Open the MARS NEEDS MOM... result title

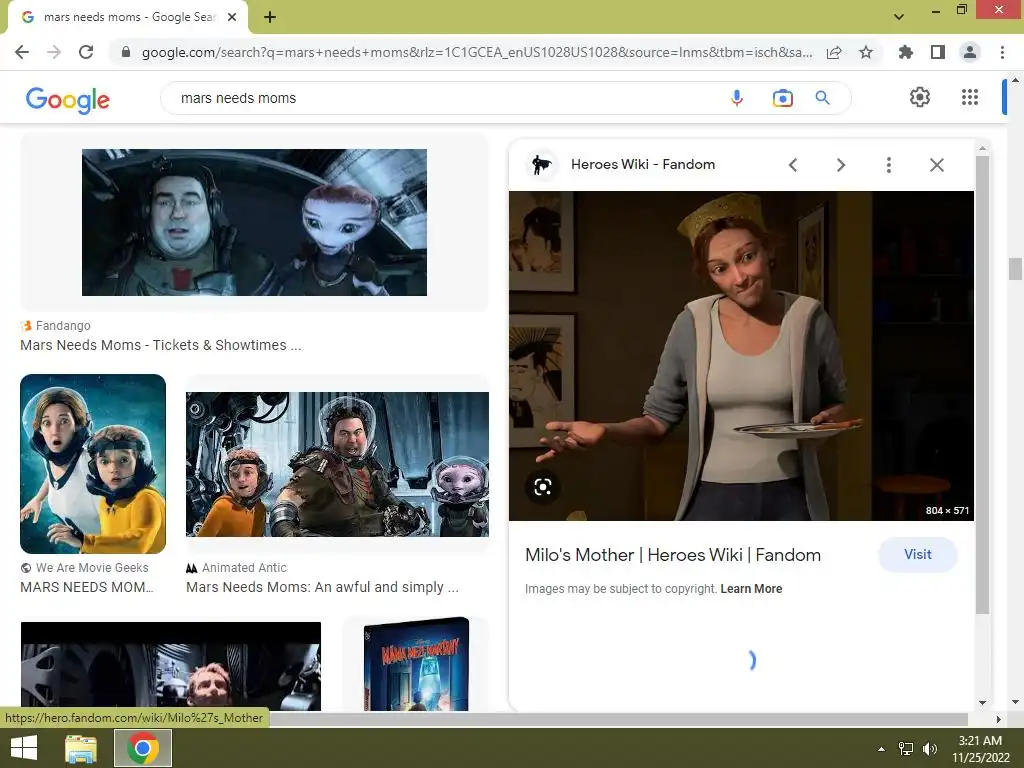coord(87,587)
